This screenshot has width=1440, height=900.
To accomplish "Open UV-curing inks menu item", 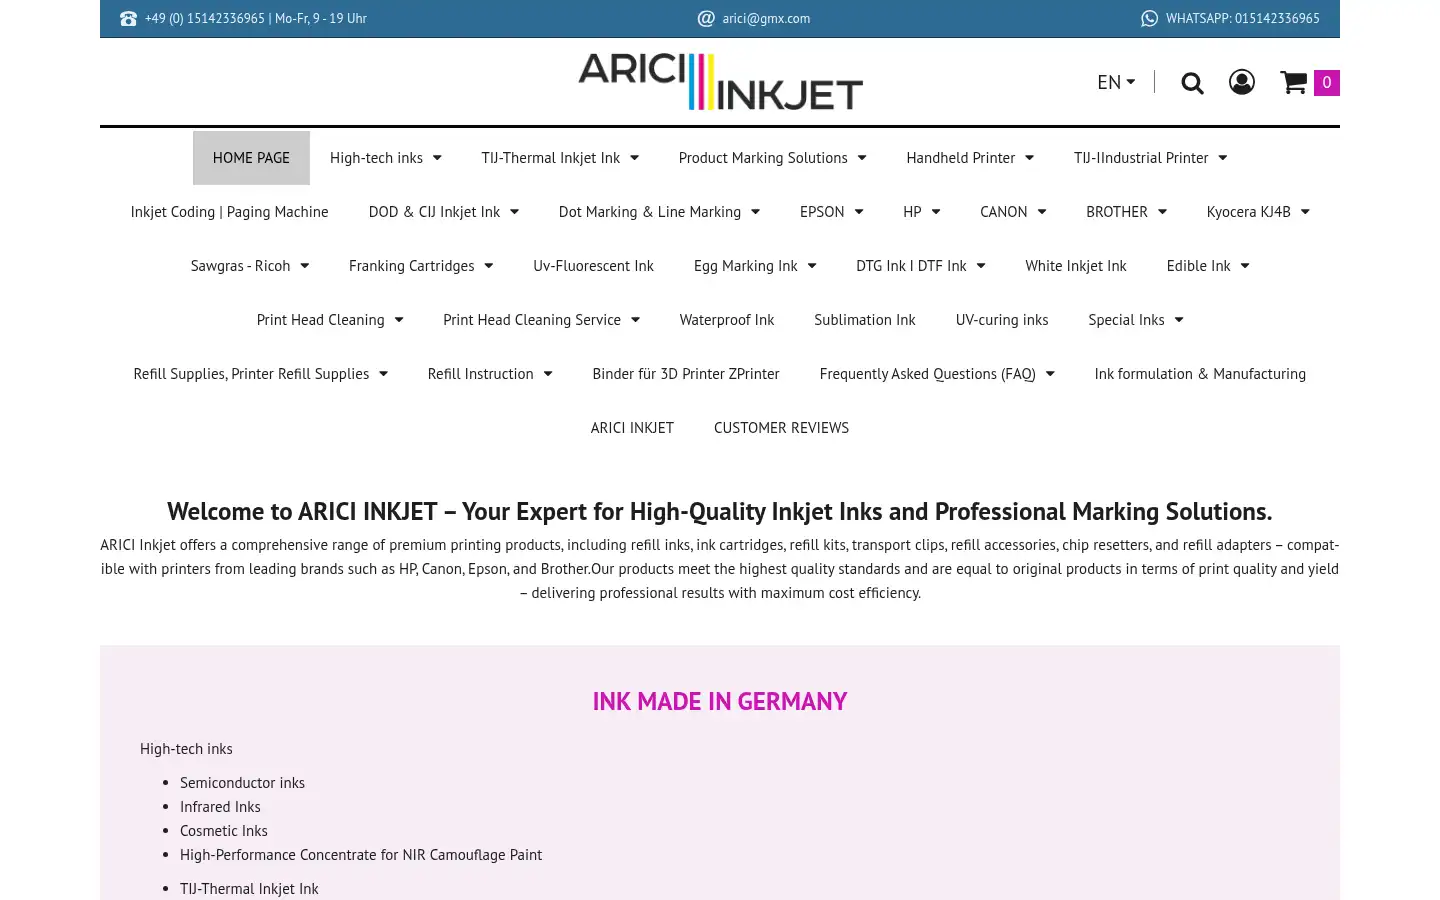I will pyautogui.click(x=1002, y=320).
